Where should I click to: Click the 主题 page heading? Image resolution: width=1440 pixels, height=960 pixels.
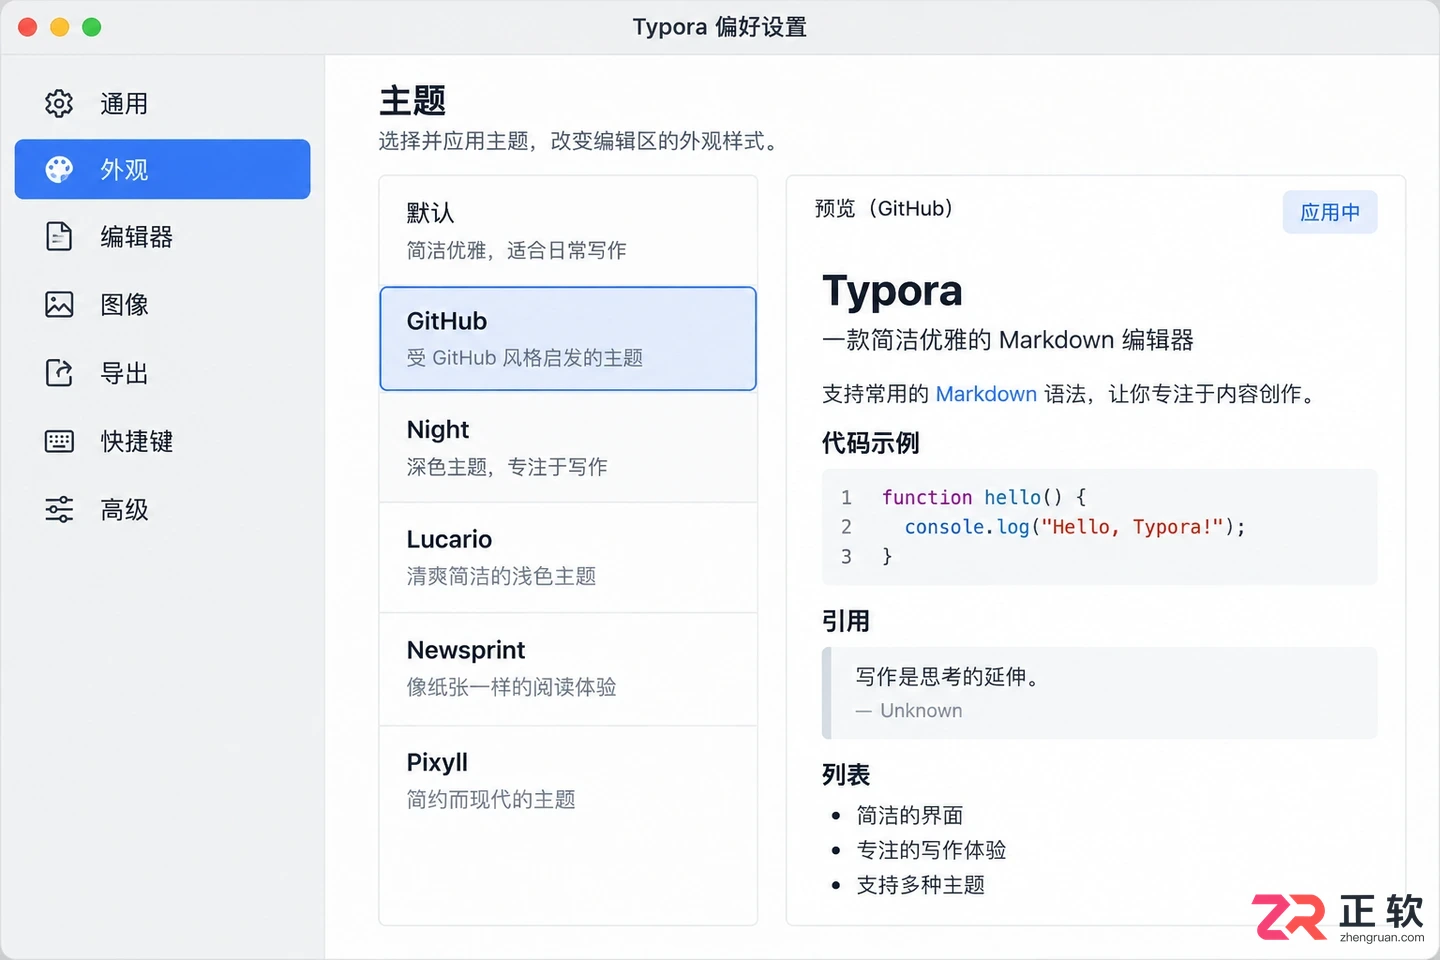[x=412, y=100]
